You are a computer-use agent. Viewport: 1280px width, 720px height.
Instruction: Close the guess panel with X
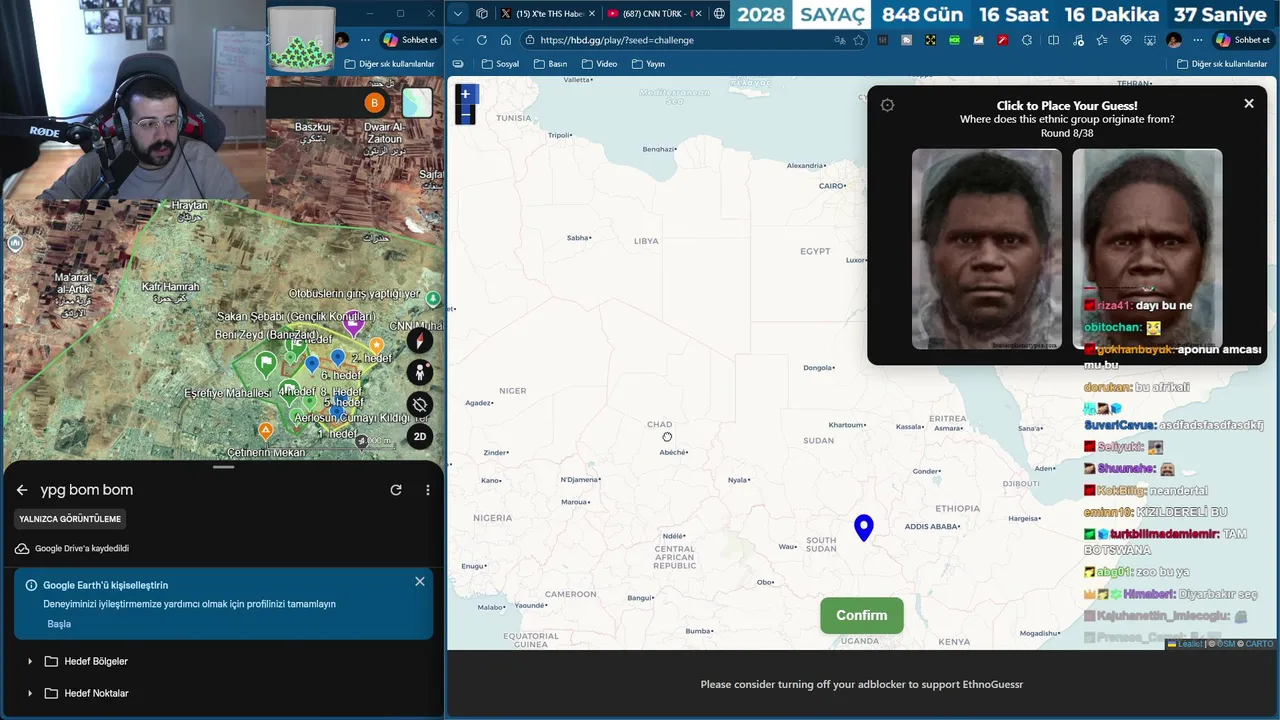click(x=1248, y=103)
